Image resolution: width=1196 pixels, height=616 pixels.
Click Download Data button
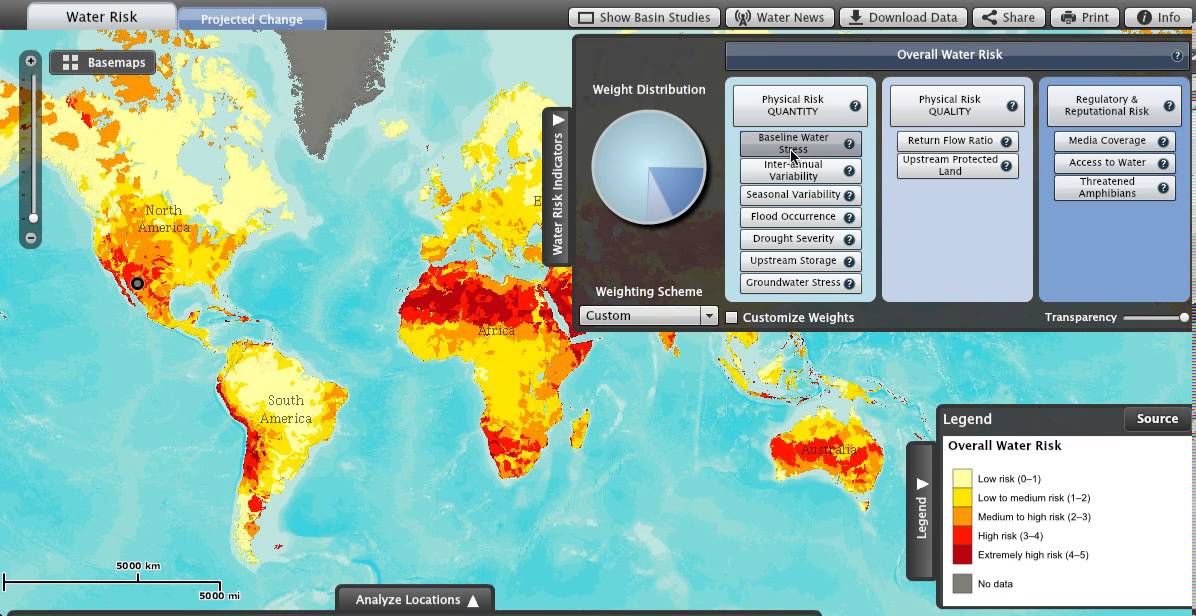coord(903,18)
